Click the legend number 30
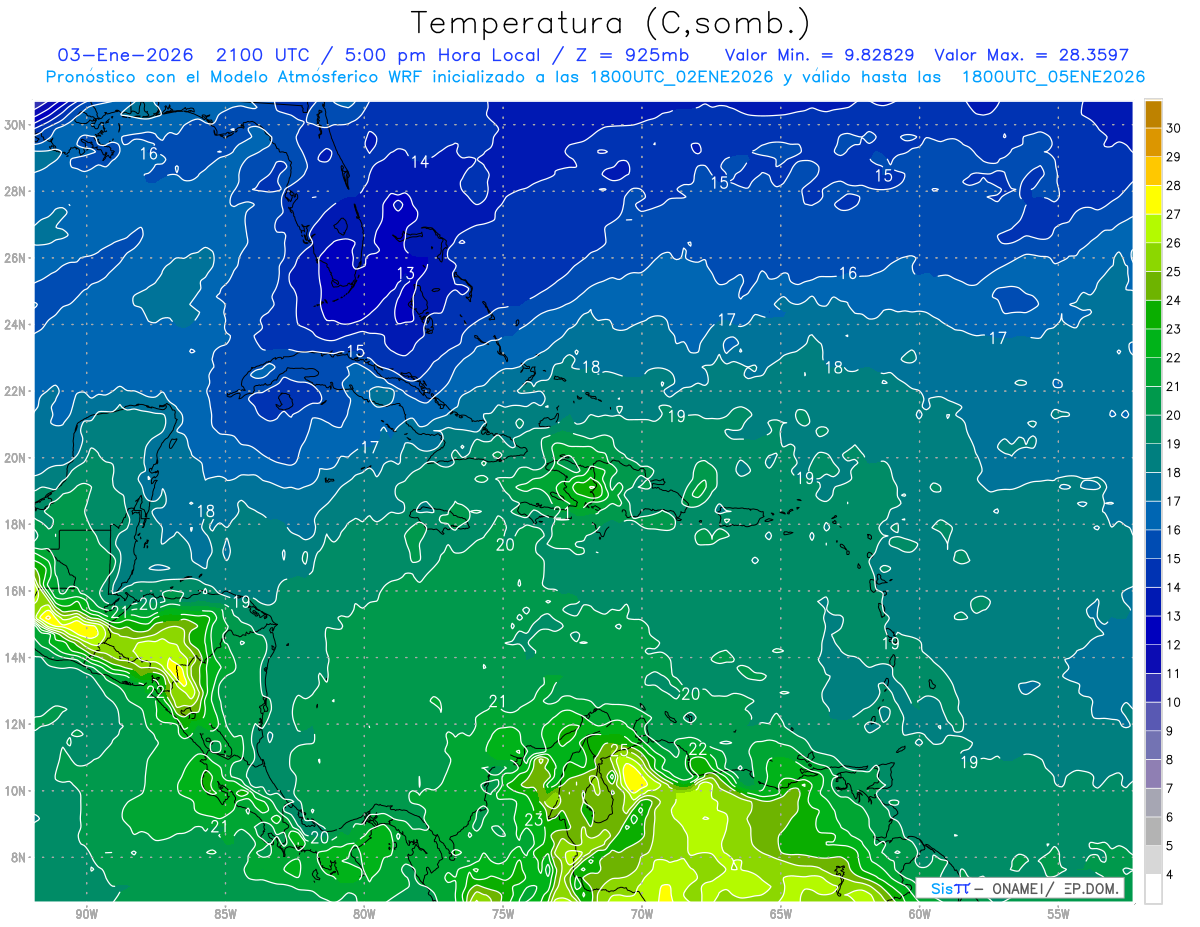Image resolution: width=1200 pixels, height=927 pixels. pos(1174,128)
